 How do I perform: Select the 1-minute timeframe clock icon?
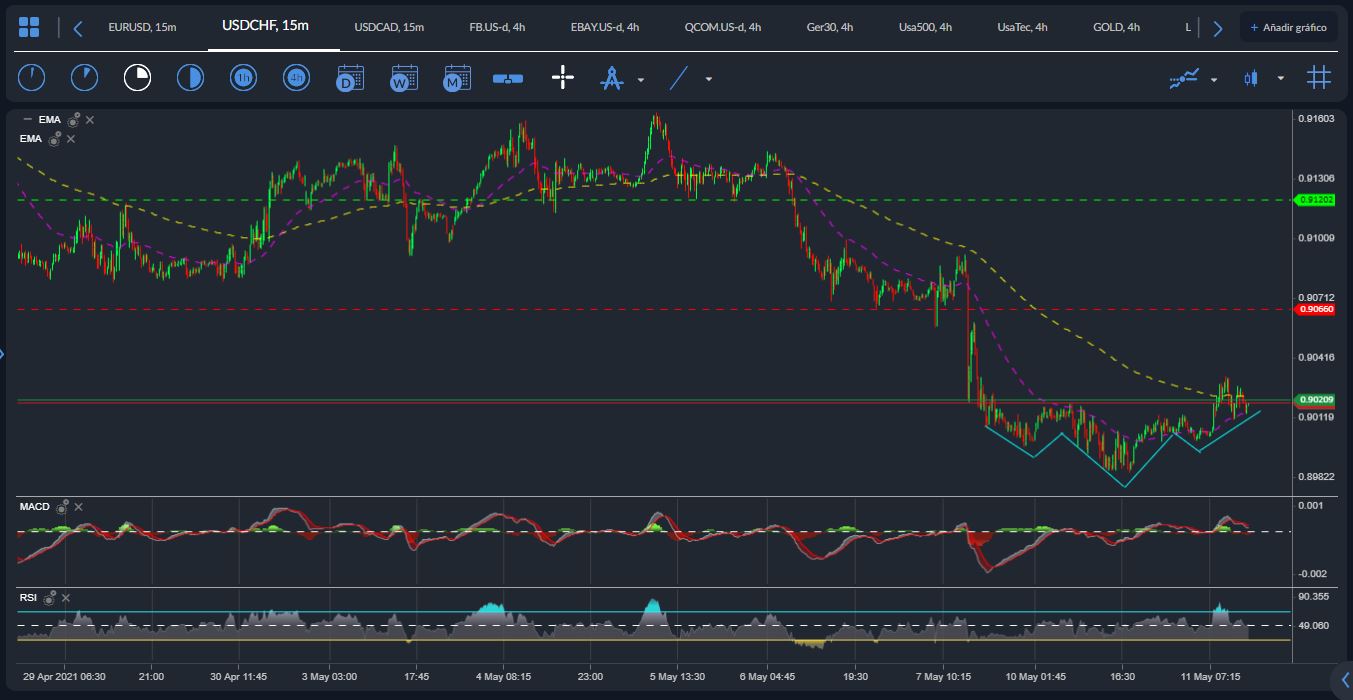tap(32, 77)
